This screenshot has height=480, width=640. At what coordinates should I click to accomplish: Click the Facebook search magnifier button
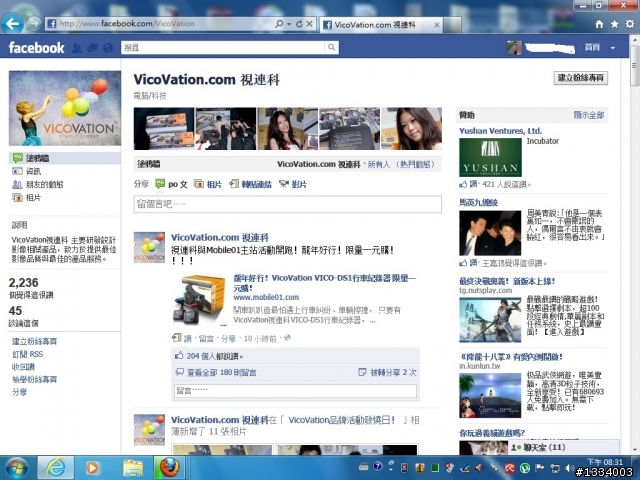tap(331, 47)
